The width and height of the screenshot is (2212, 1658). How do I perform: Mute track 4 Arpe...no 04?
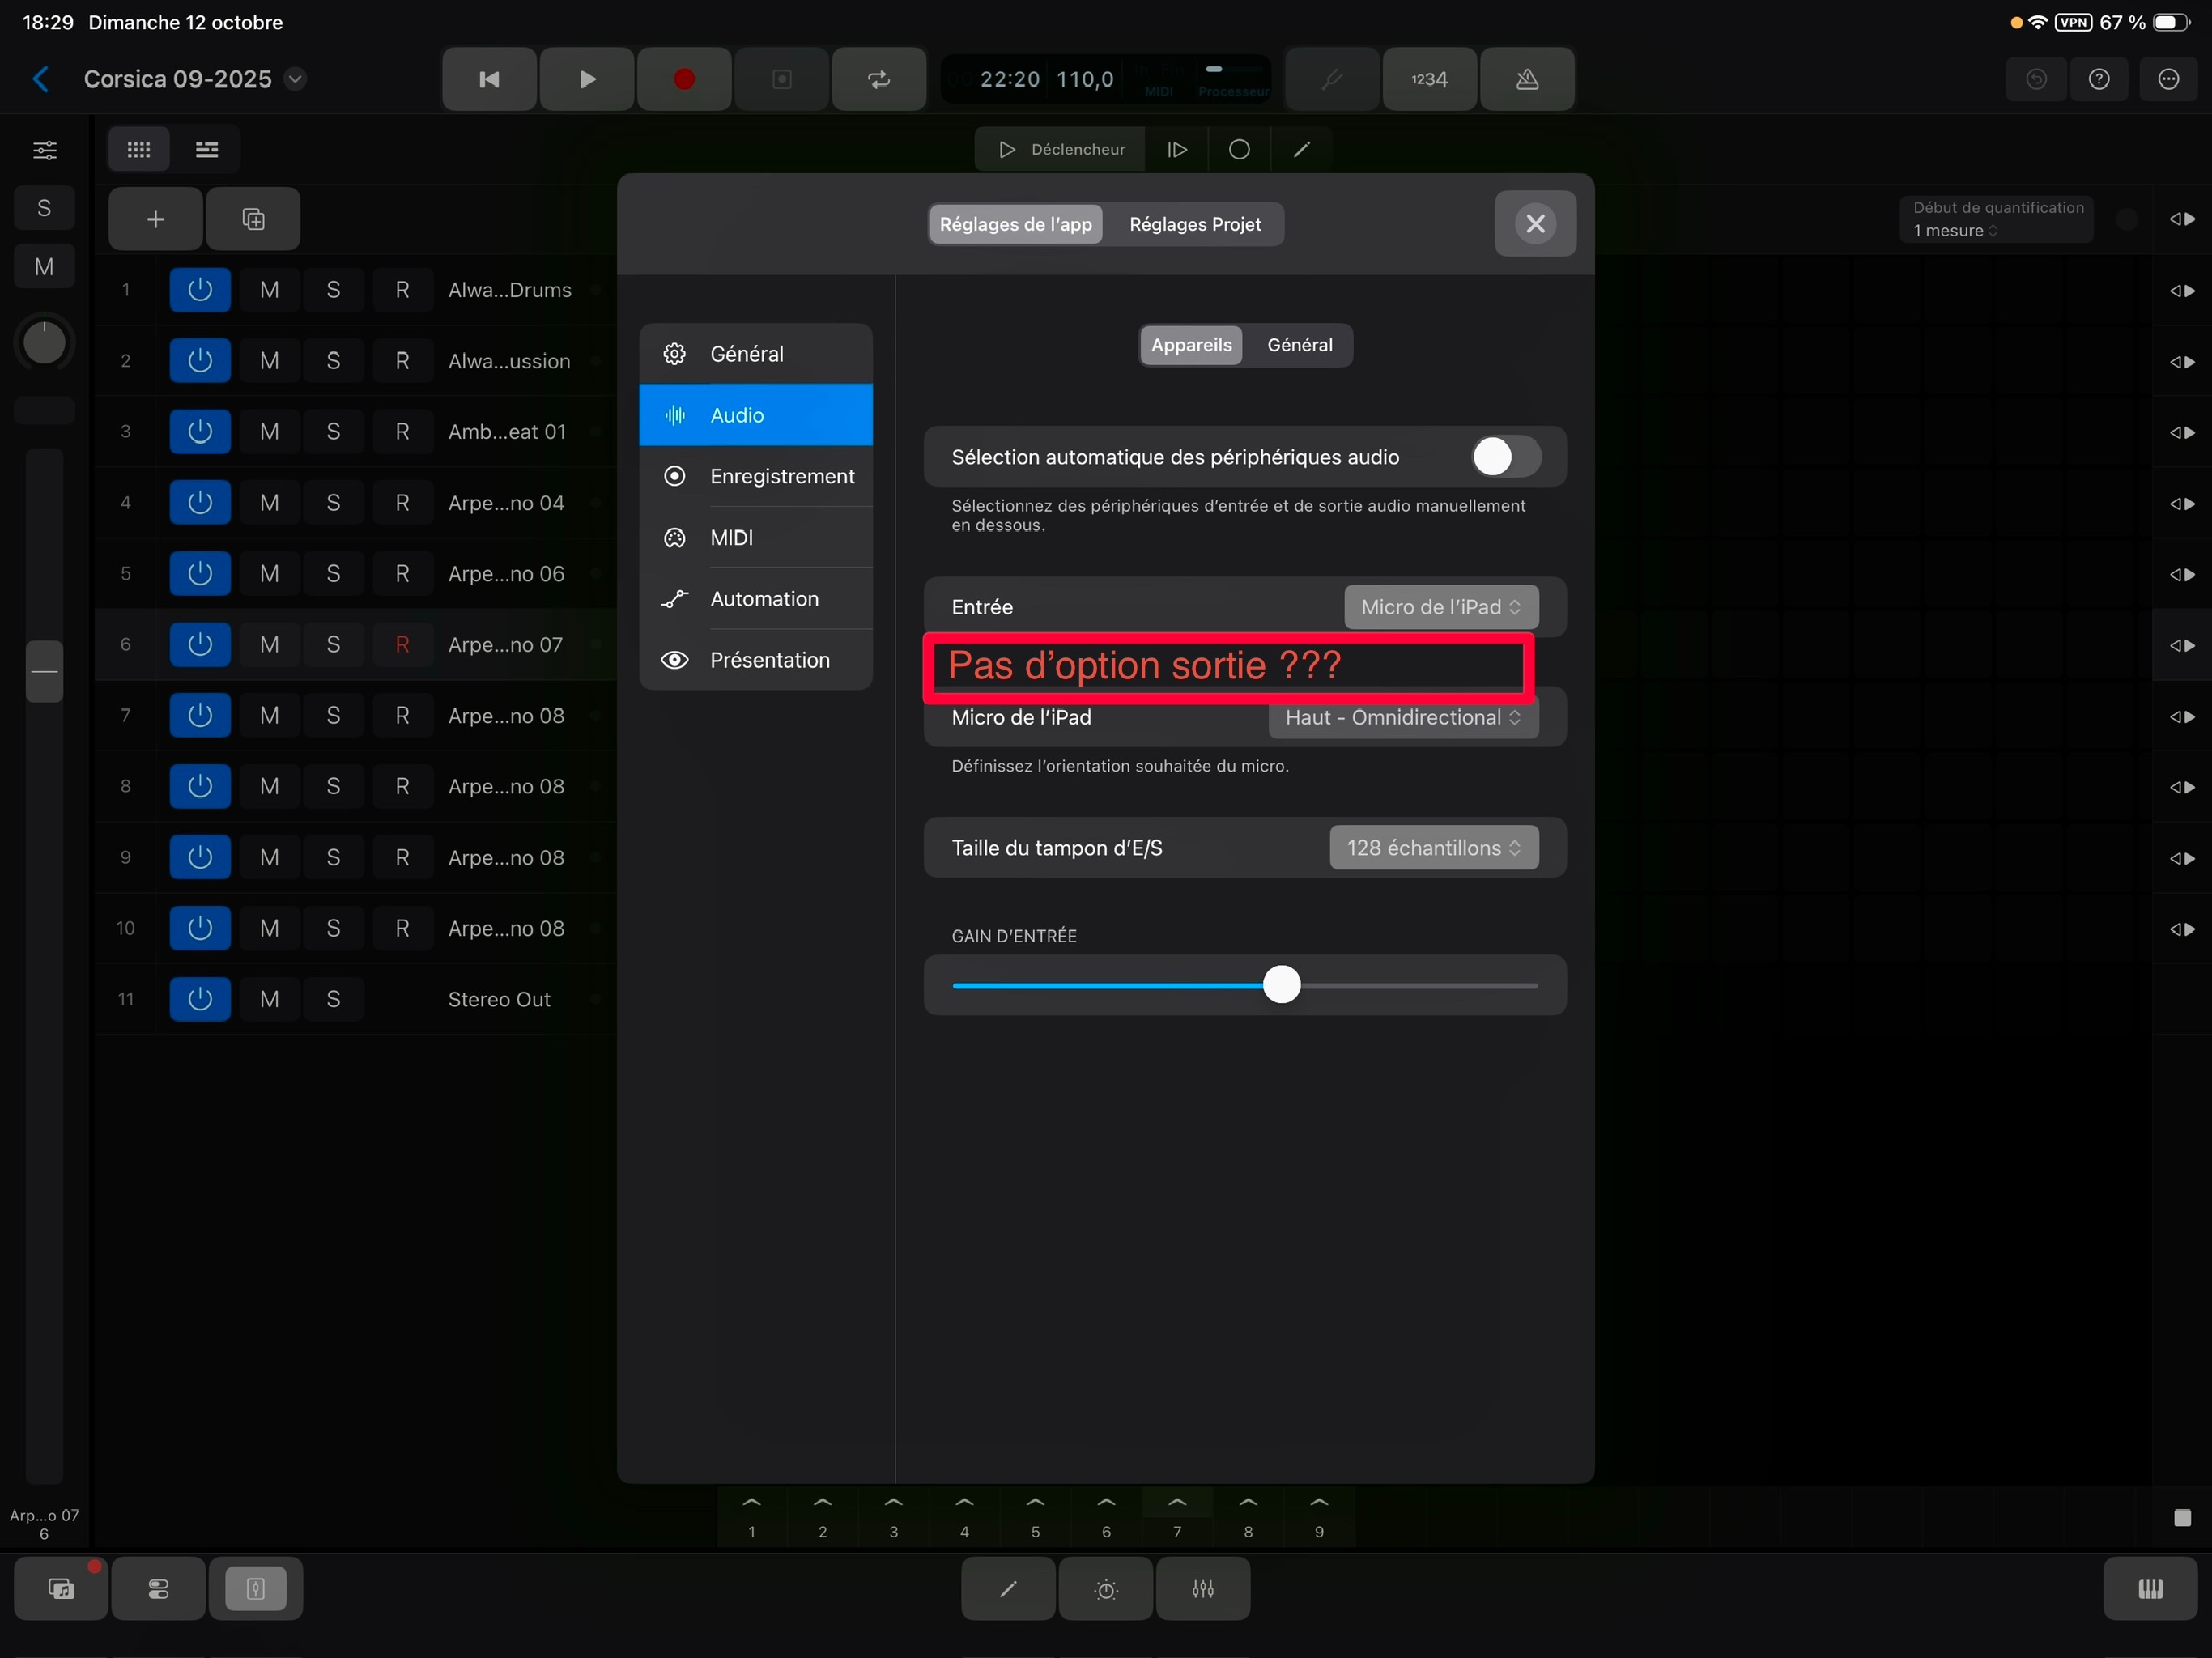(x=269, y=503)
